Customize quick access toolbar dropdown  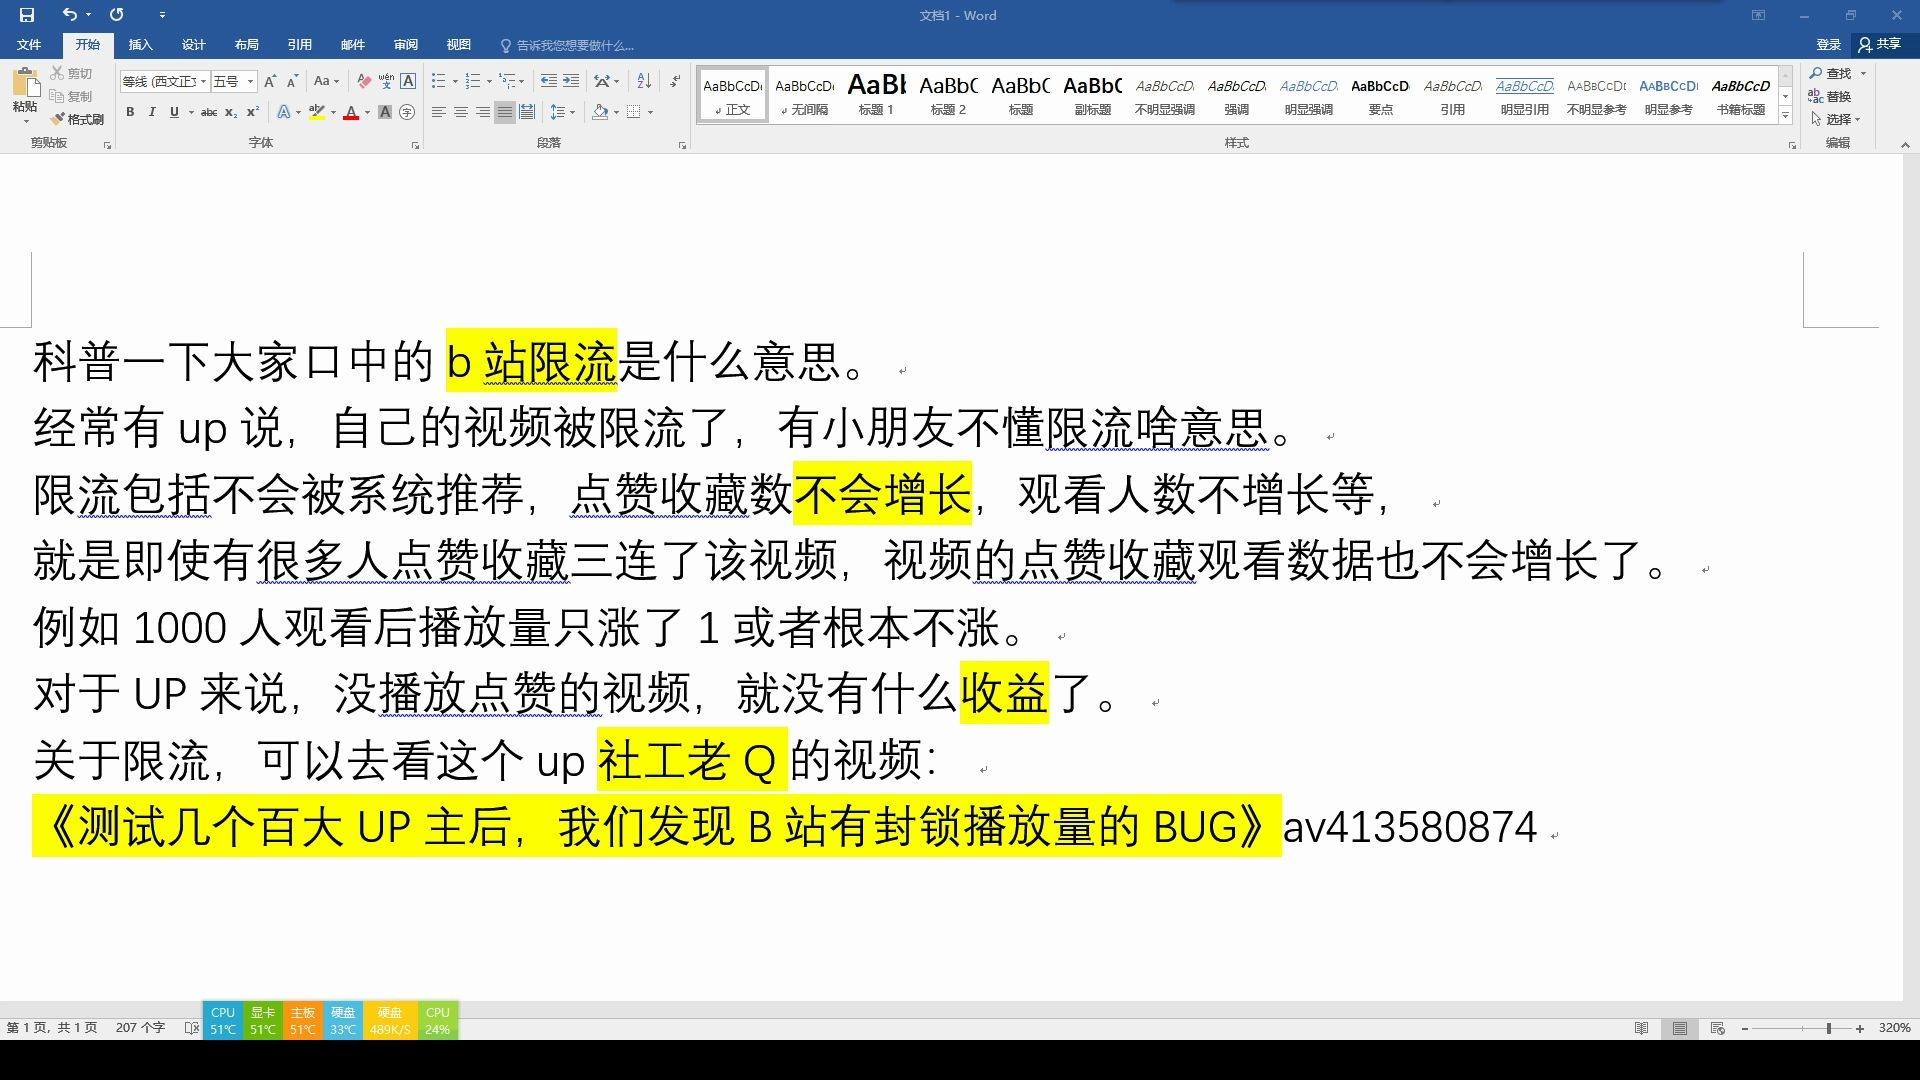pyautogui.click(x=162, y=15)
